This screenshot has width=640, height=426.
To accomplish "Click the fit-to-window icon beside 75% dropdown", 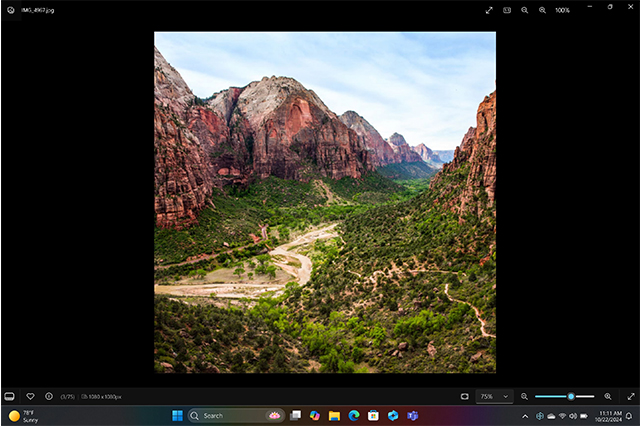I will pos(464,396).
